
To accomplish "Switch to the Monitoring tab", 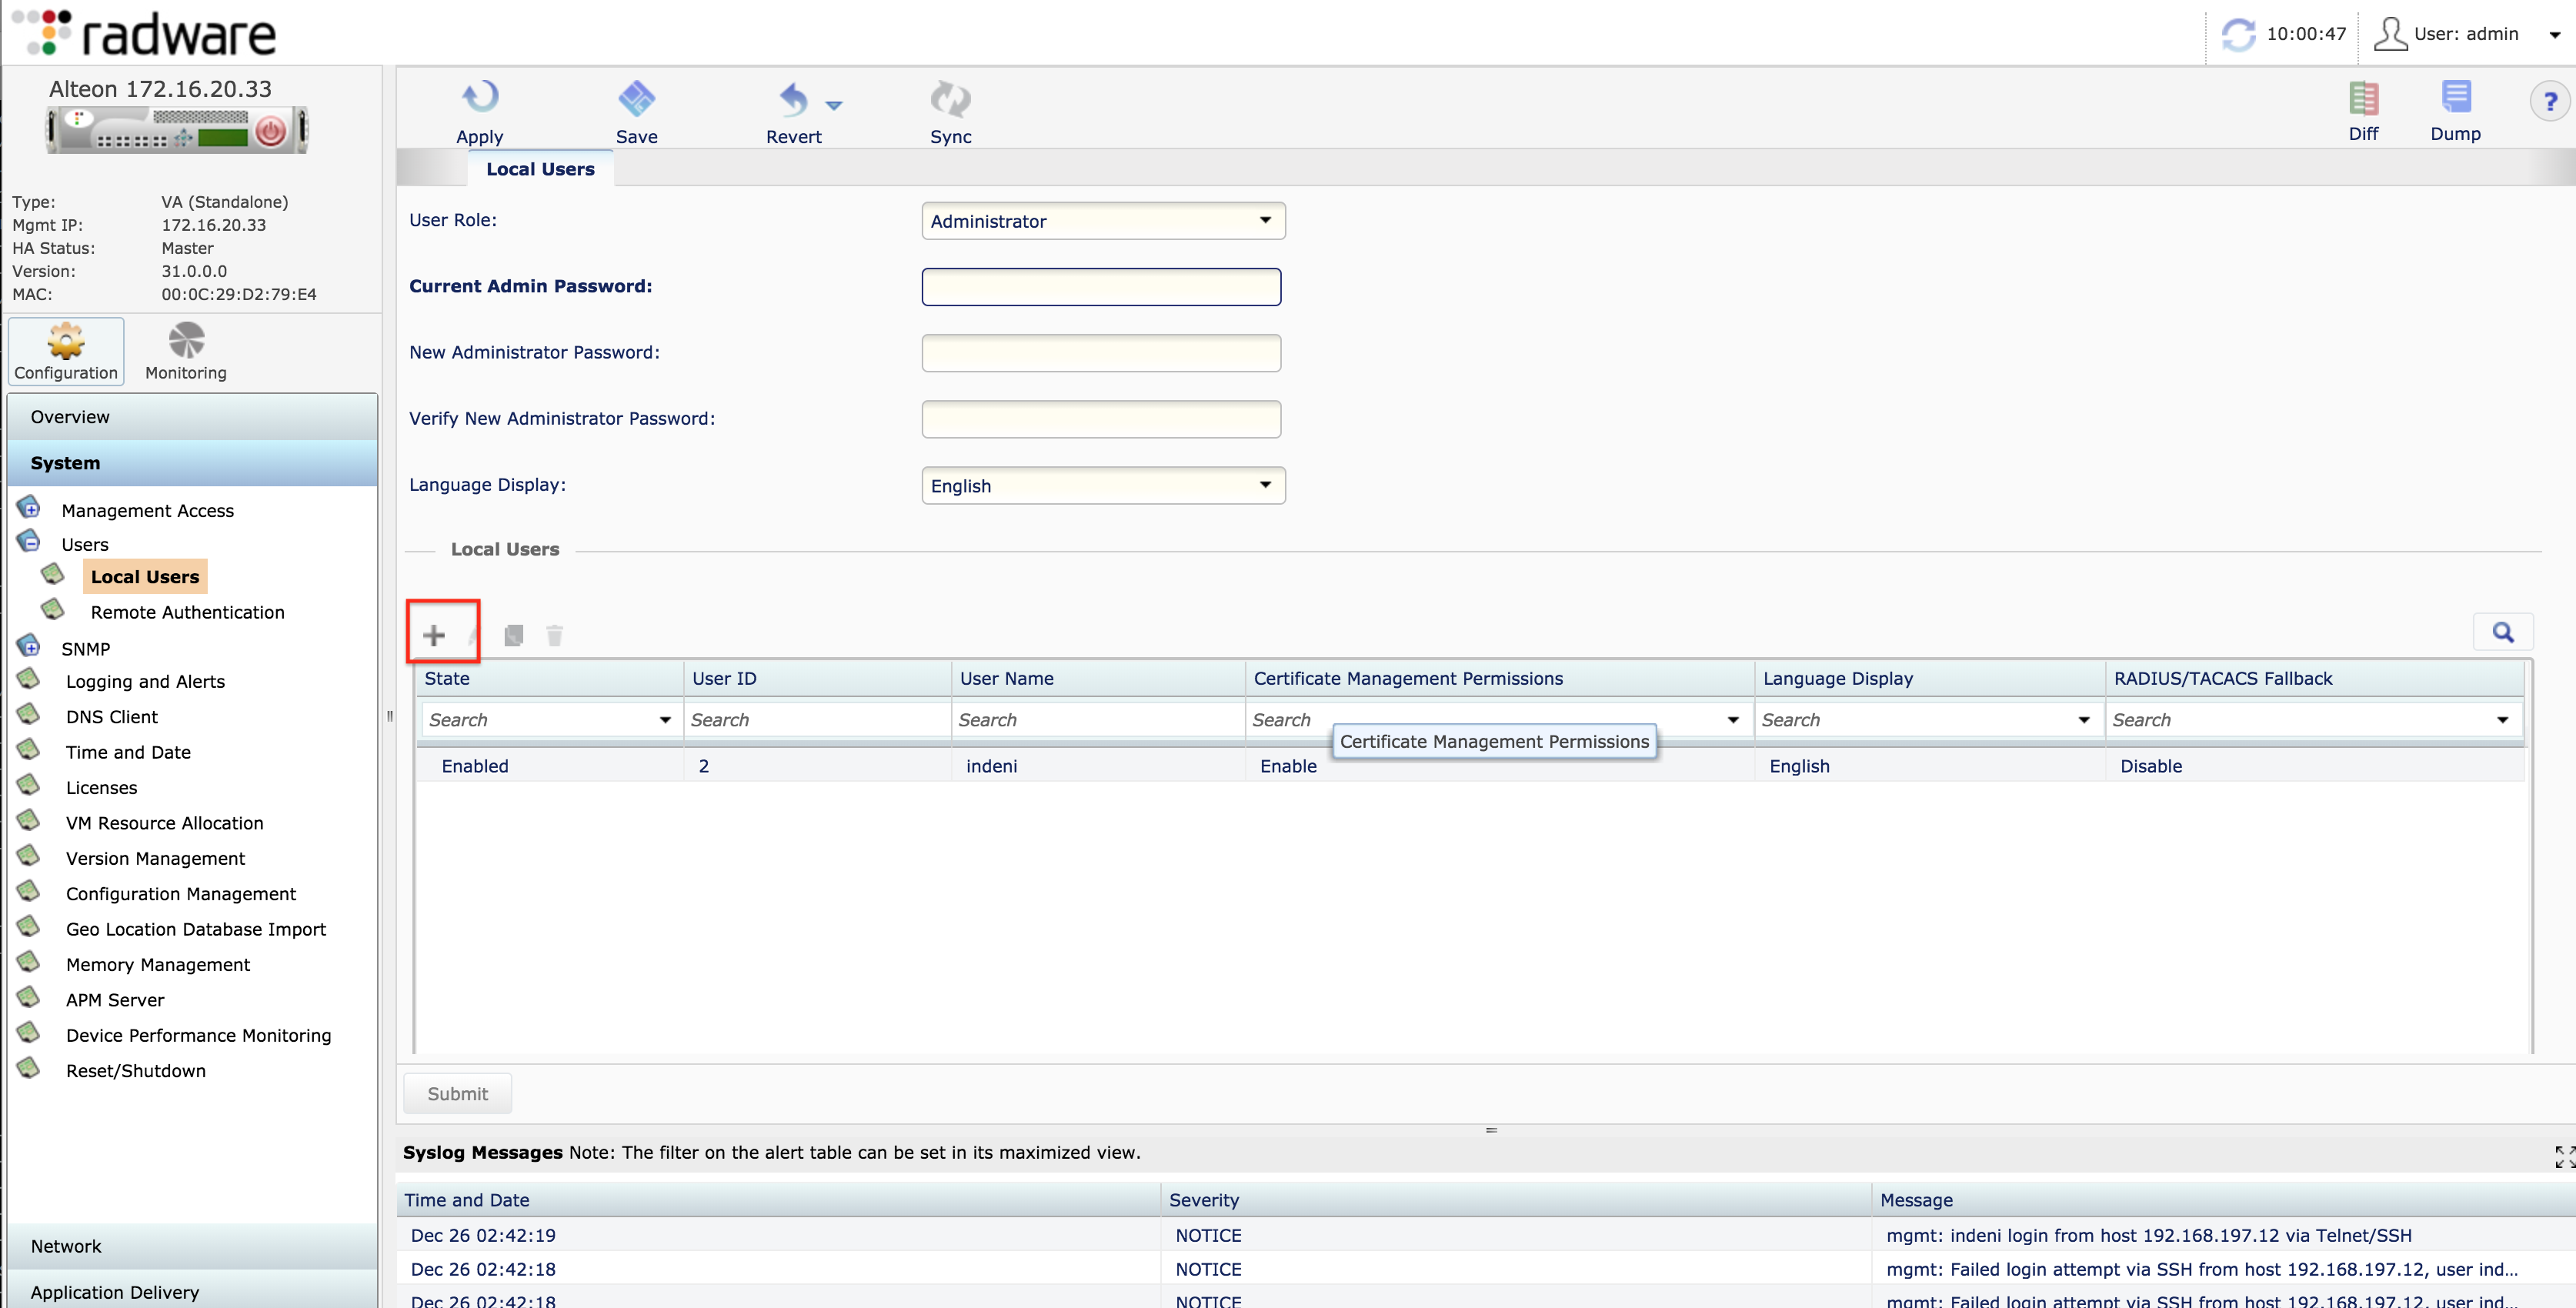I will (186, 352).
